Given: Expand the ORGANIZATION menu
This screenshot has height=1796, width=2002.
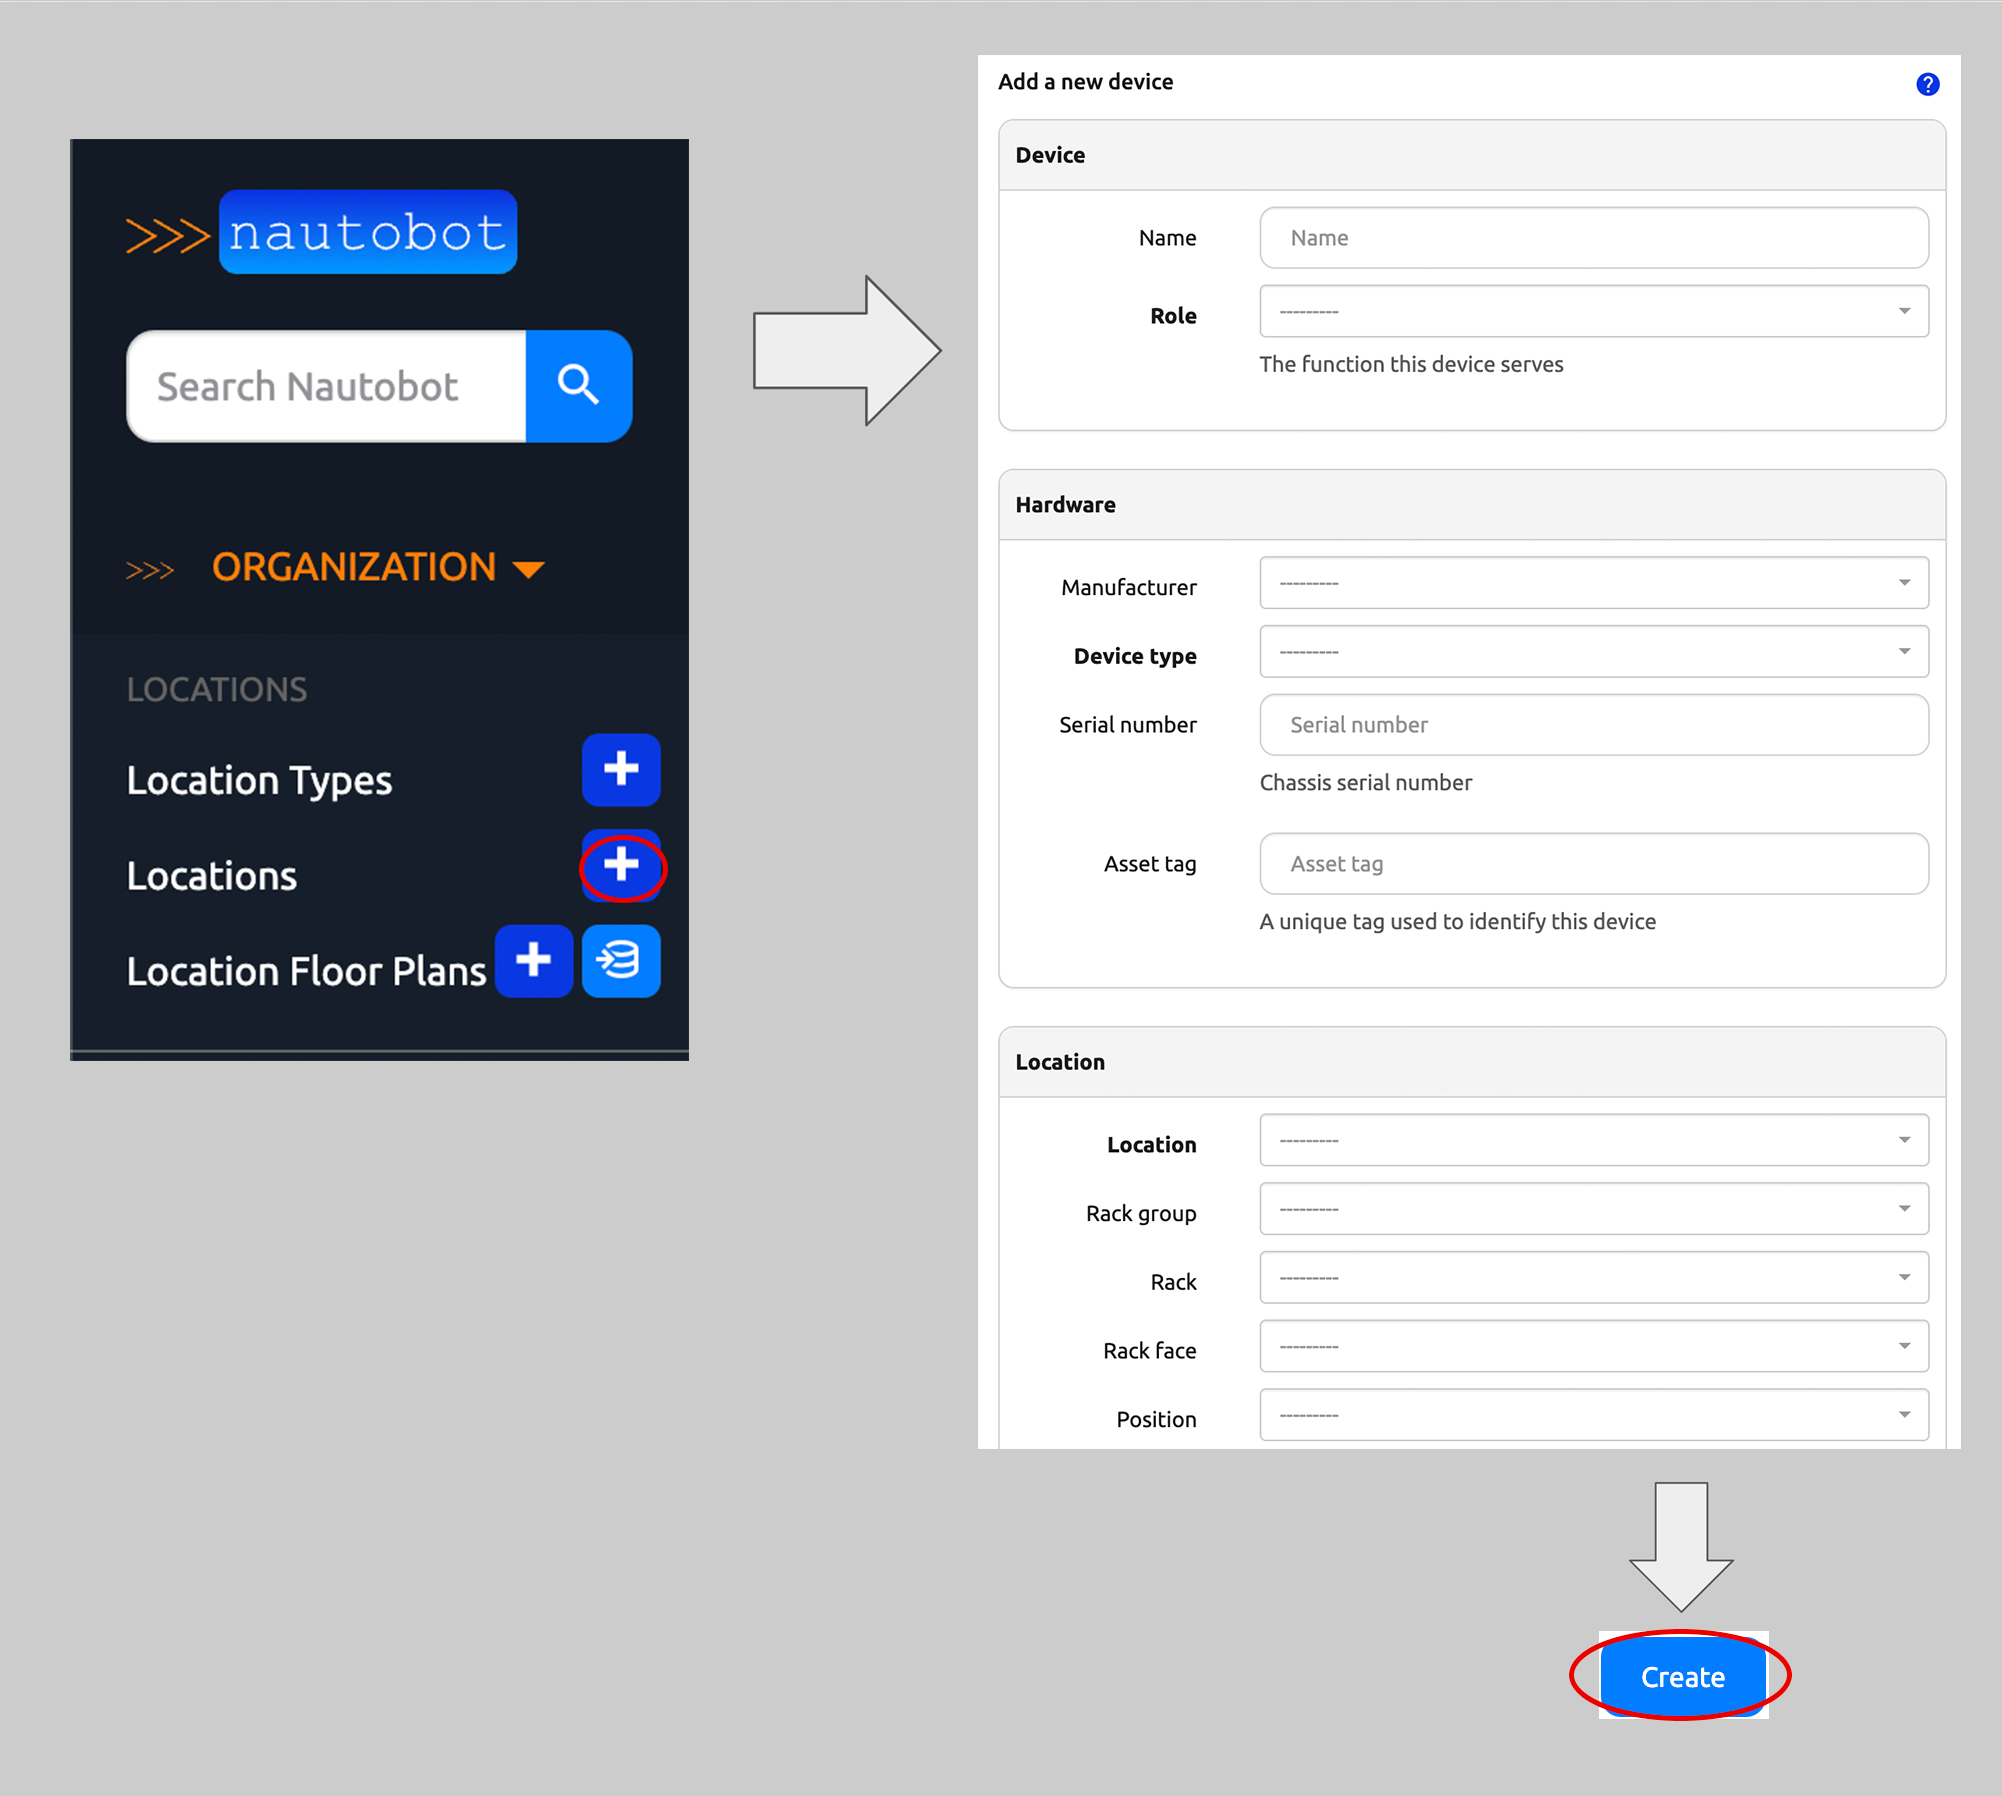Looking at the screenshot, I should click(x=354, y=567).
